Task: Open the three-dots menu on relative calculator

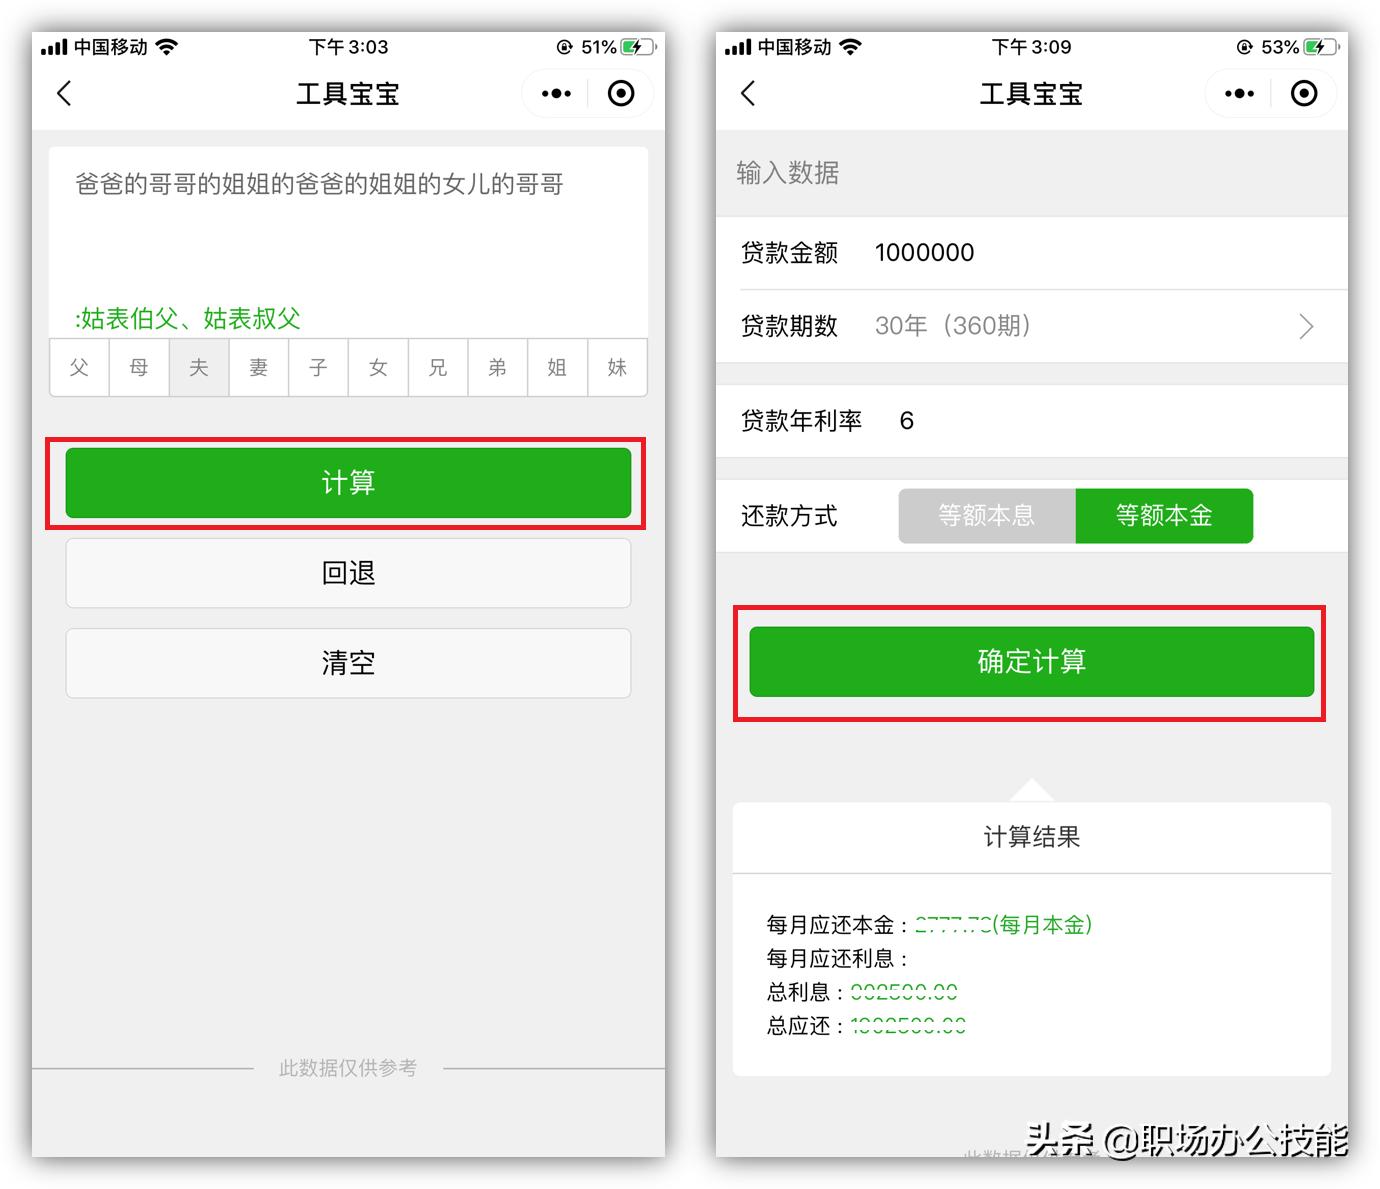Action: pos(556,94)
